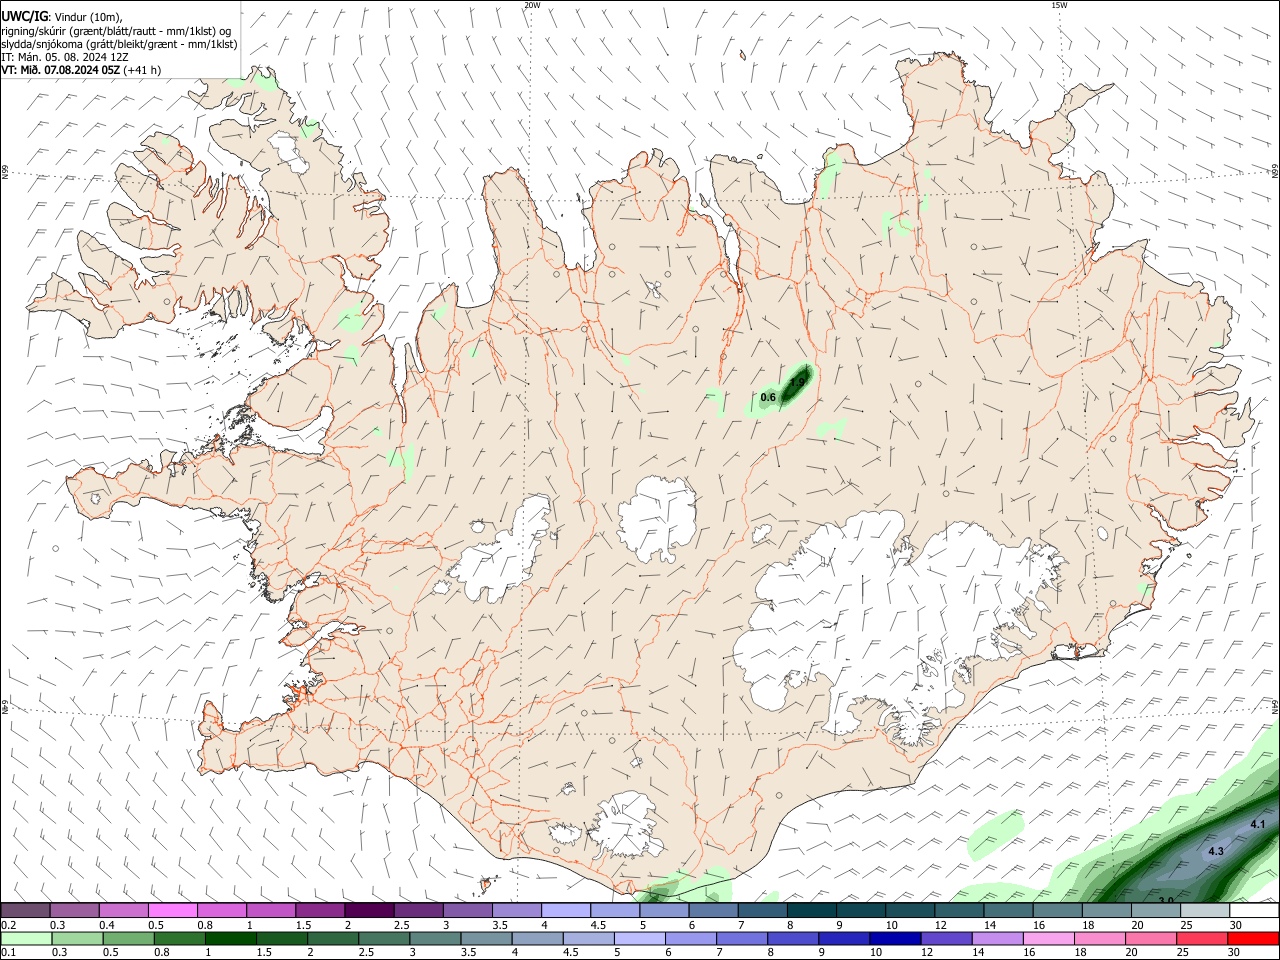Select the darkest purple 2–2.5 swatch in the top legend row
The width and height of the screenshot is (1280, 960).
click(x=368, y=911)
